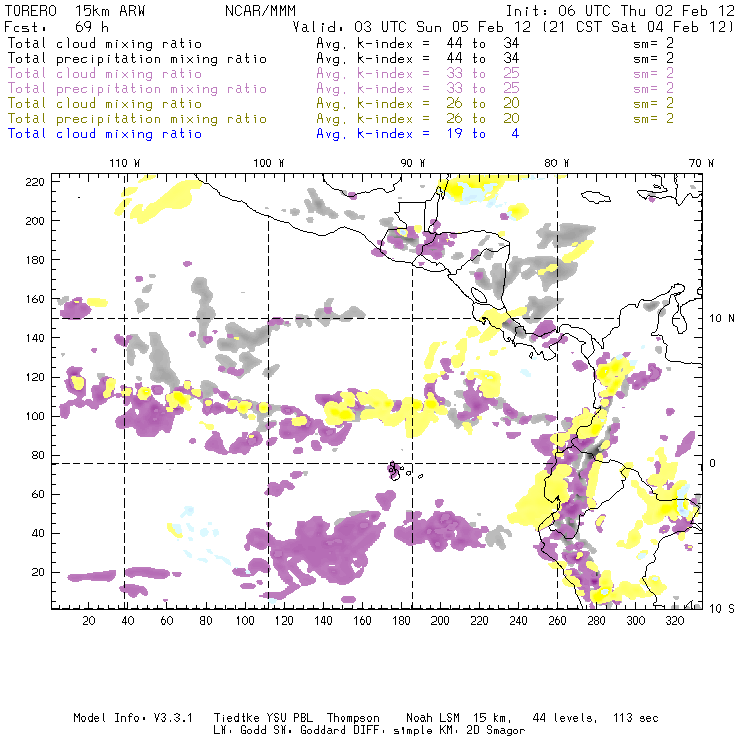Viewport: 740px width, 740px height.
Task: Select the "90 W" longitude label
Action: [412, 163]
